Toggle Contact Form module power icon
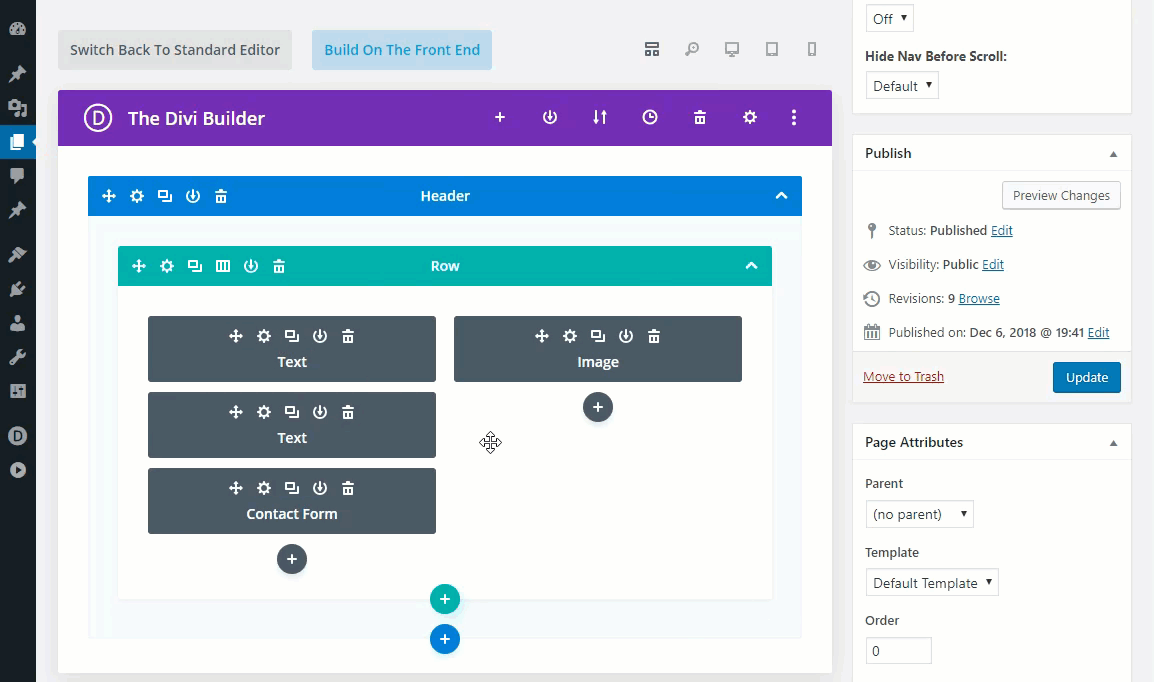This screenshot has height=682, width=1154. point(320,488)
